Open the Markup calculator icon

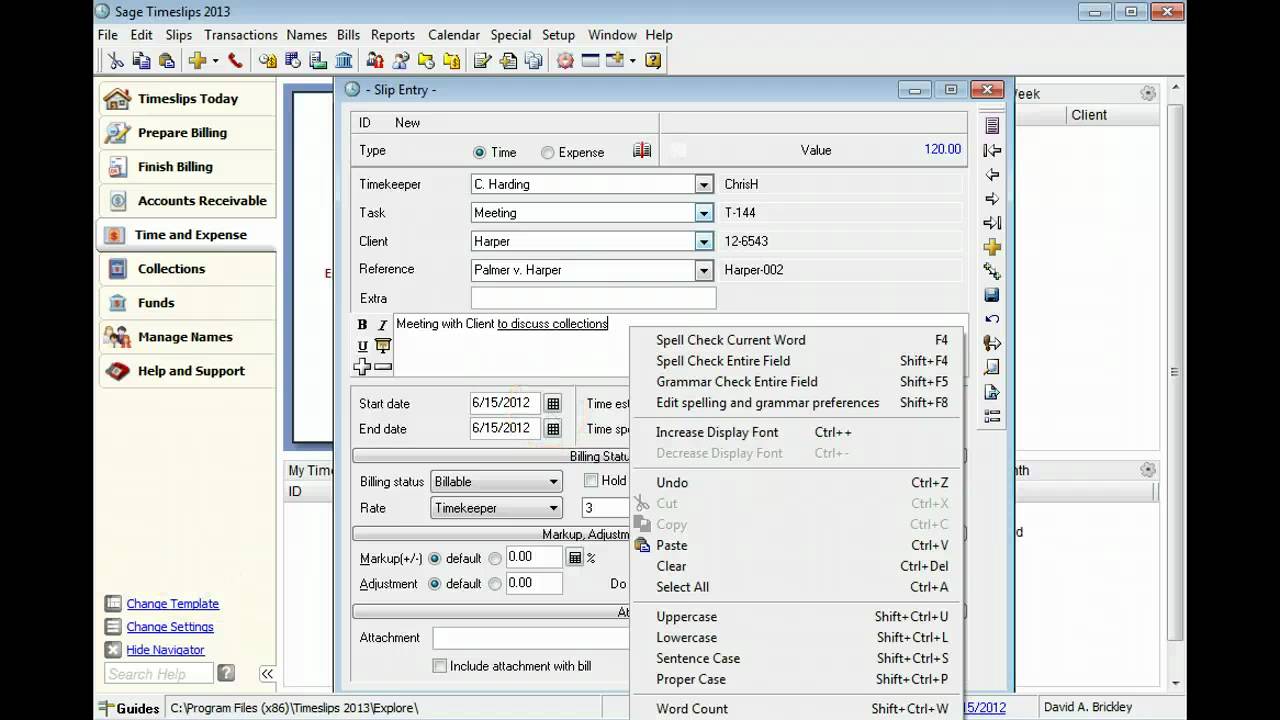575,558
